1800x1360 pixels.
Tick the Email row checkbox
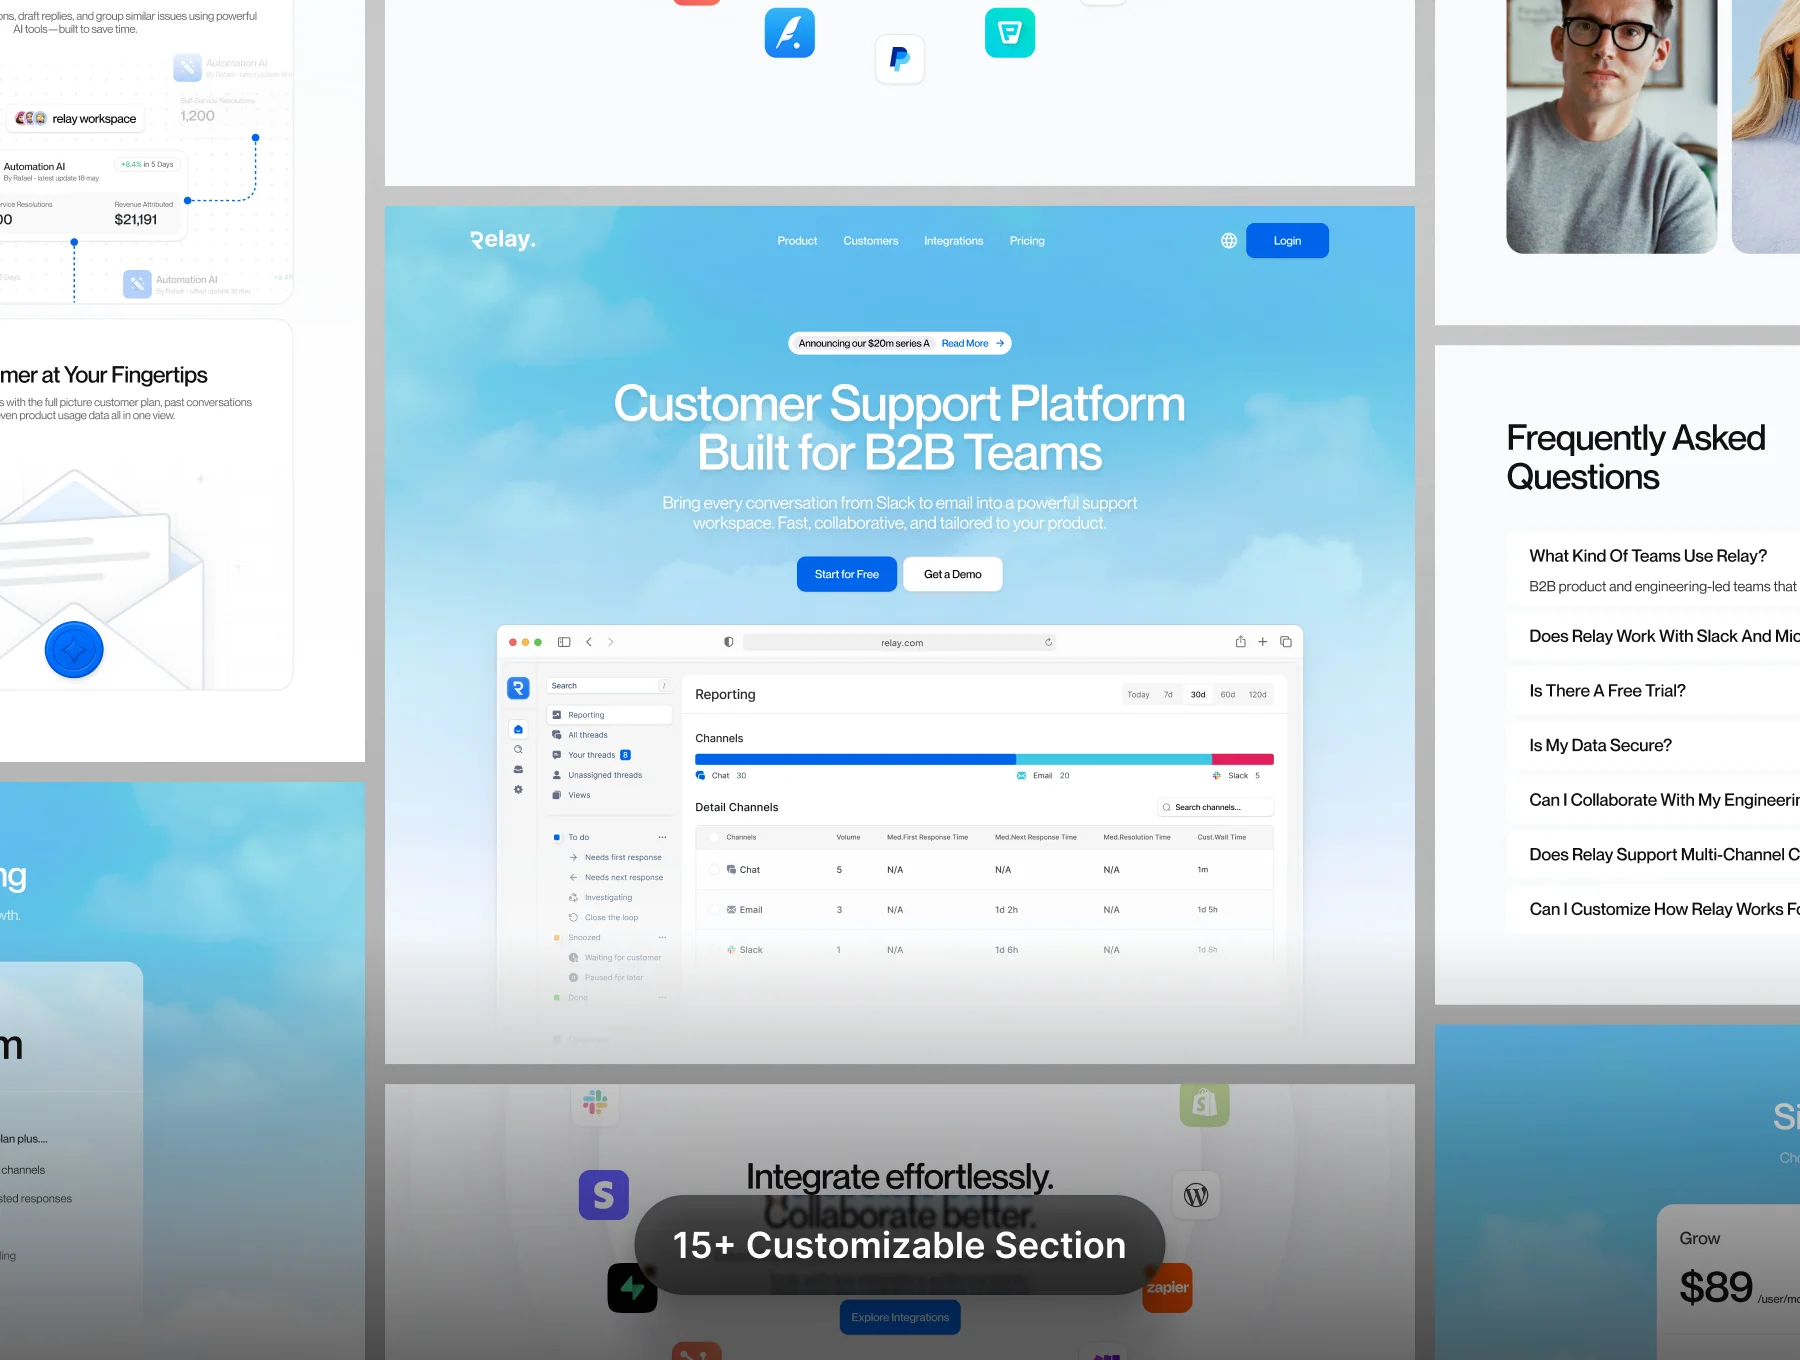tap(714, 910)
